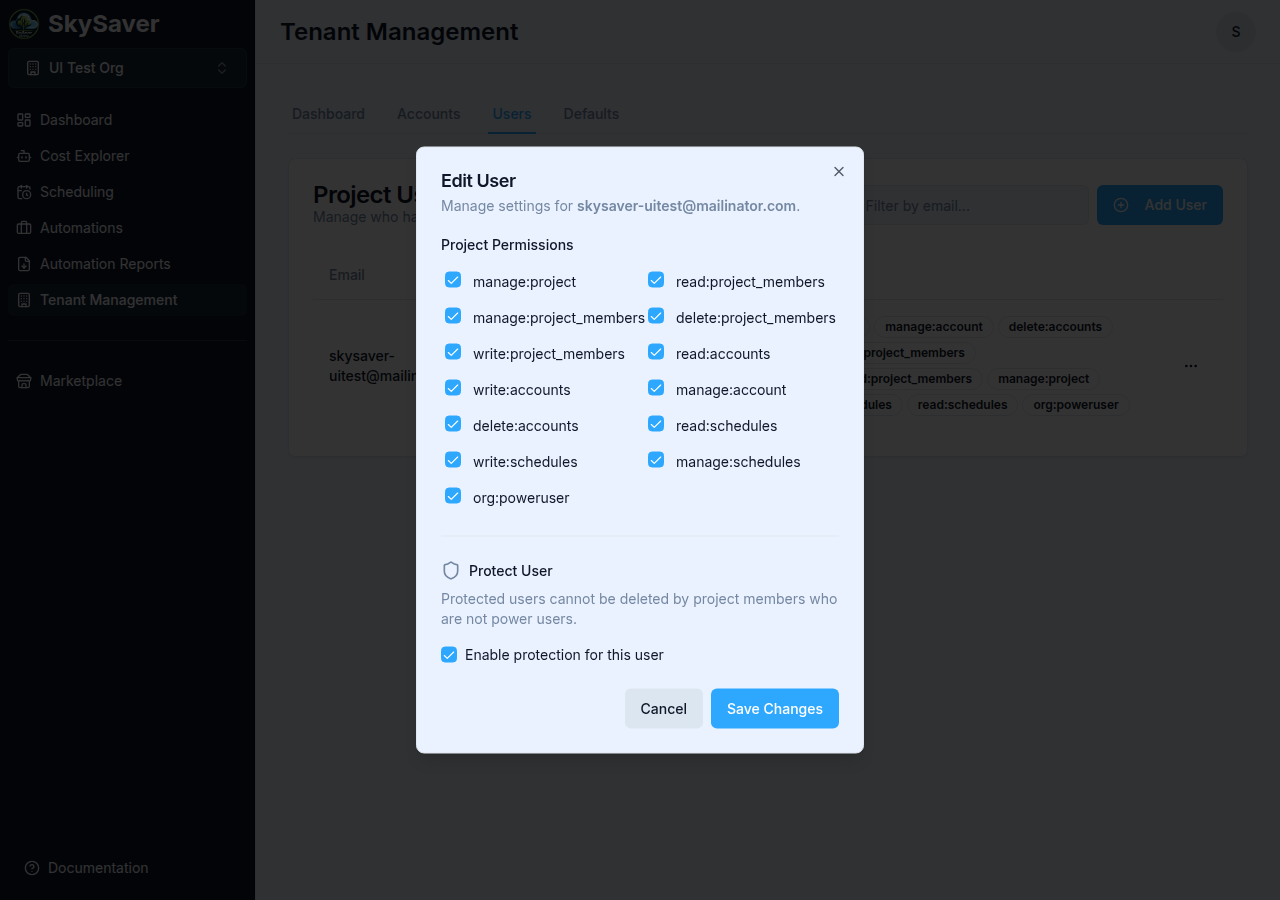Click the Add User button
This screenshot has height=900, width=1280.
click(1160, 205)
